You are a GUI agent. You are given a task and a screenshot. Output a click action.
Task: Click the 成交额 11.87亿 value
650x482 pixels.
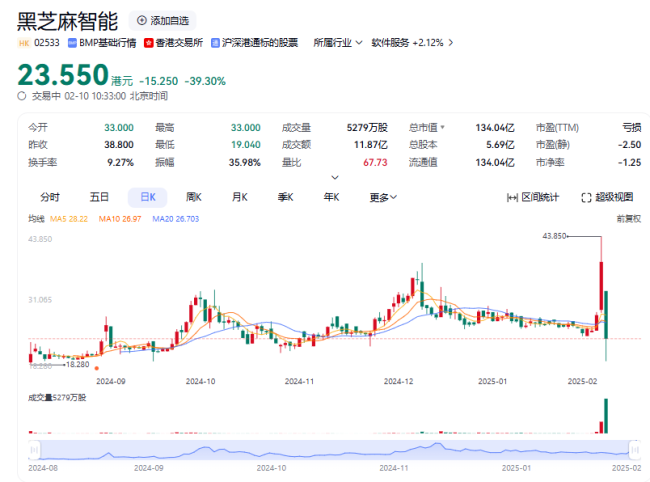click(371, 145)
